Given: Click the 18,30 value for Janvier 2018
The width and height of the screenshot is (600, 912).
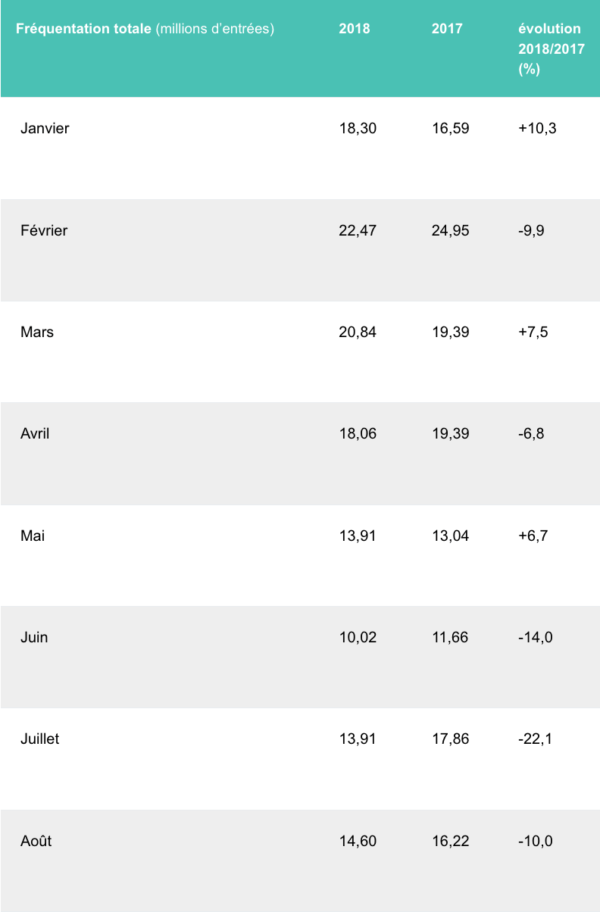Looking at the screenshot, I should click(358, 128).
